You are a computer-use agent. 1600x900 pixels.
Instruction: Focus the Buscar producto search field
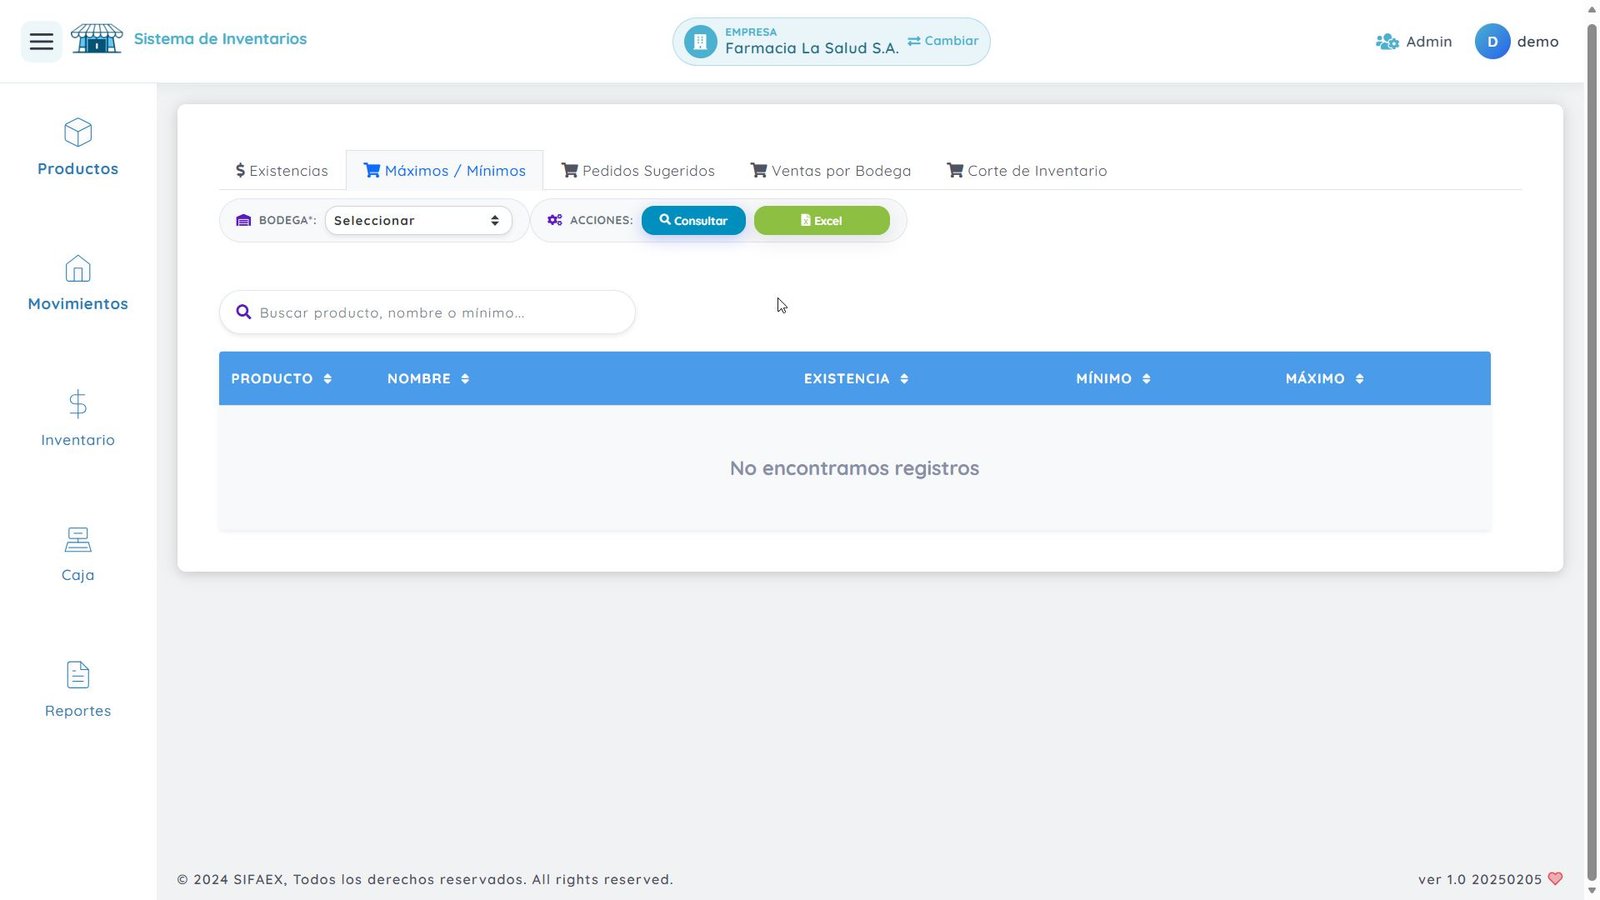pyautogui.click(x=427, y=312)
